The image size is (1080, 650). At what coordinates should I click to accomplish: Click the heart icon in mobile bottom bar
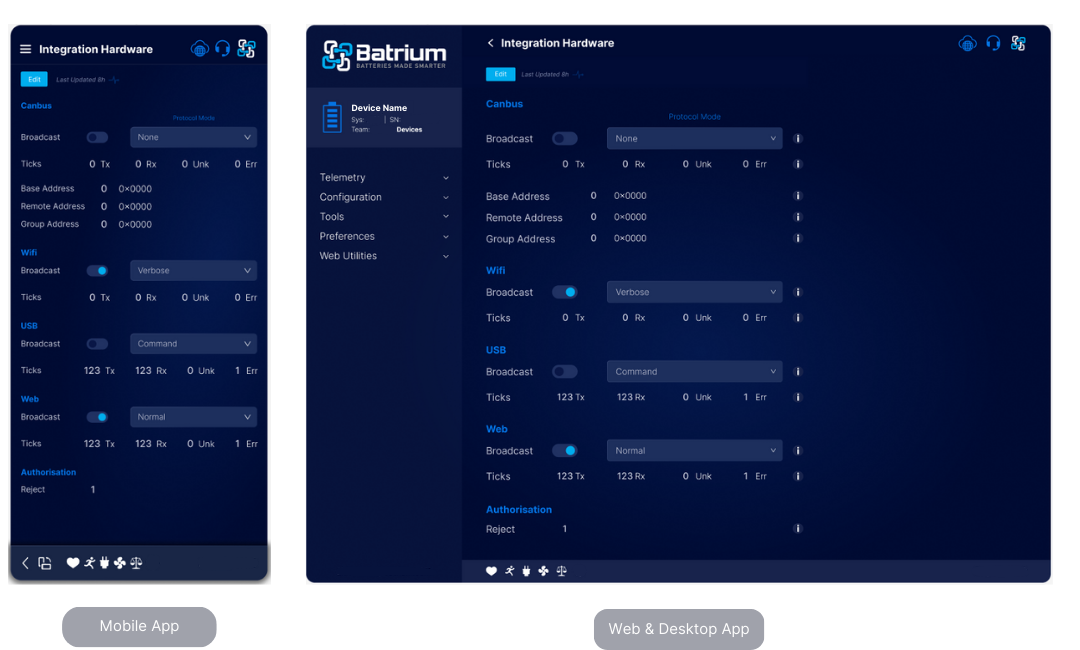coord(72,563)
